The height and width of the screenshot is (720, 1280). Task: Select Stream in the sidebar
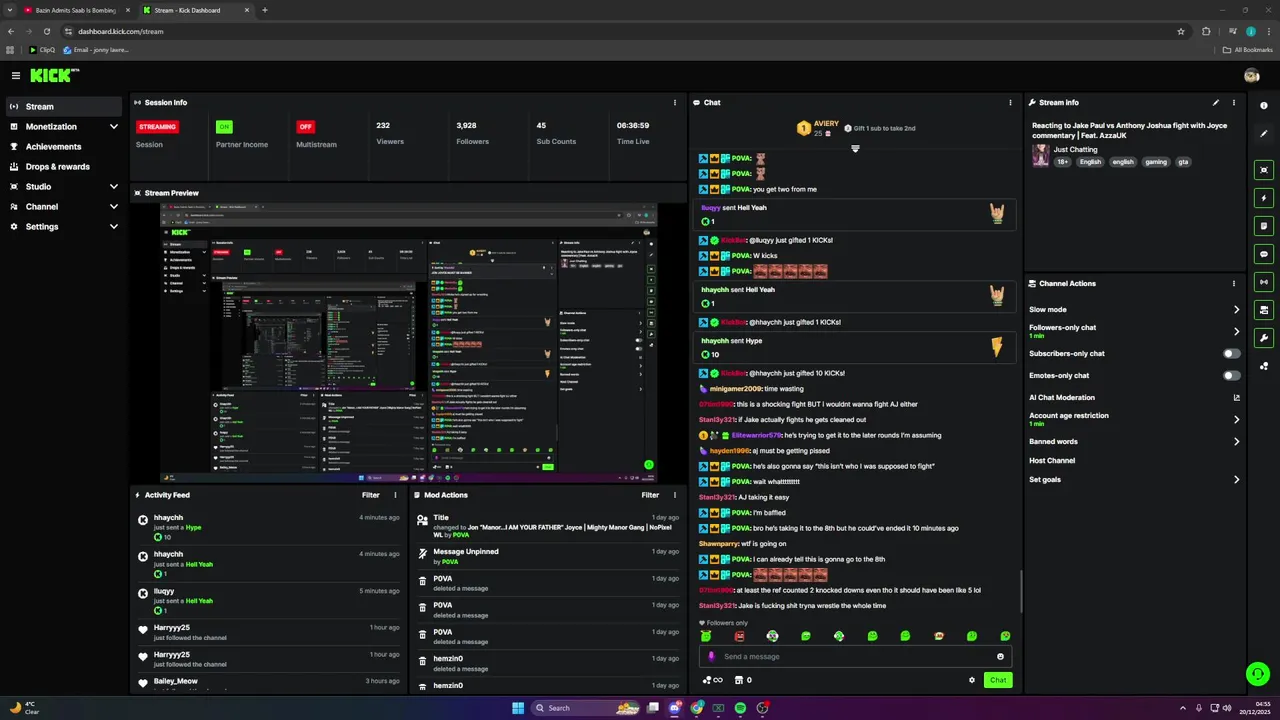click(x=64, y=107)
